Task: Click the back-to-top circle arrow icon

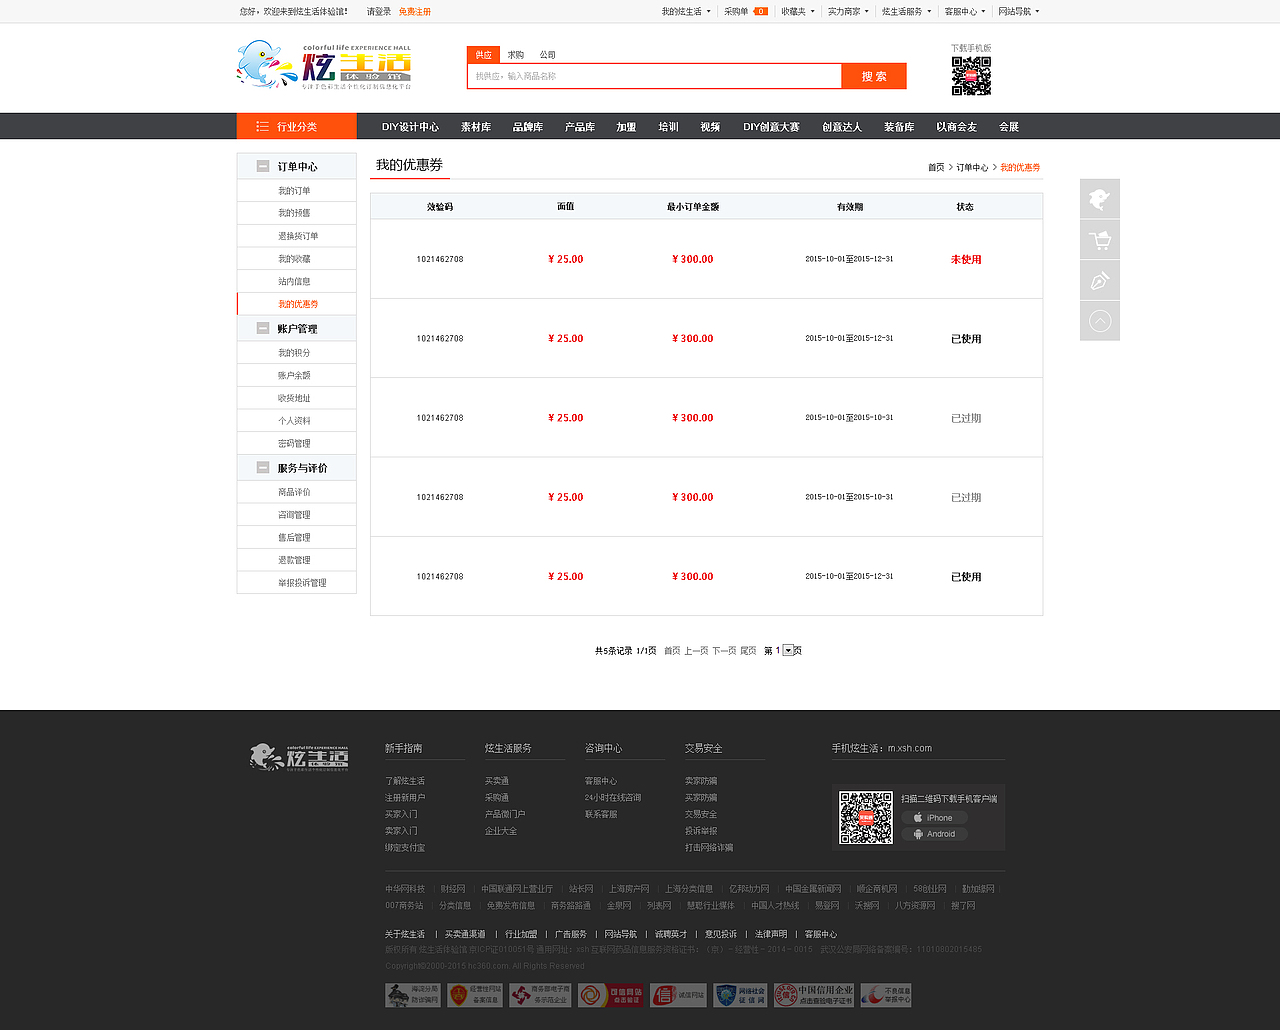Action: pyautogui.click(x=1099, y=320)
